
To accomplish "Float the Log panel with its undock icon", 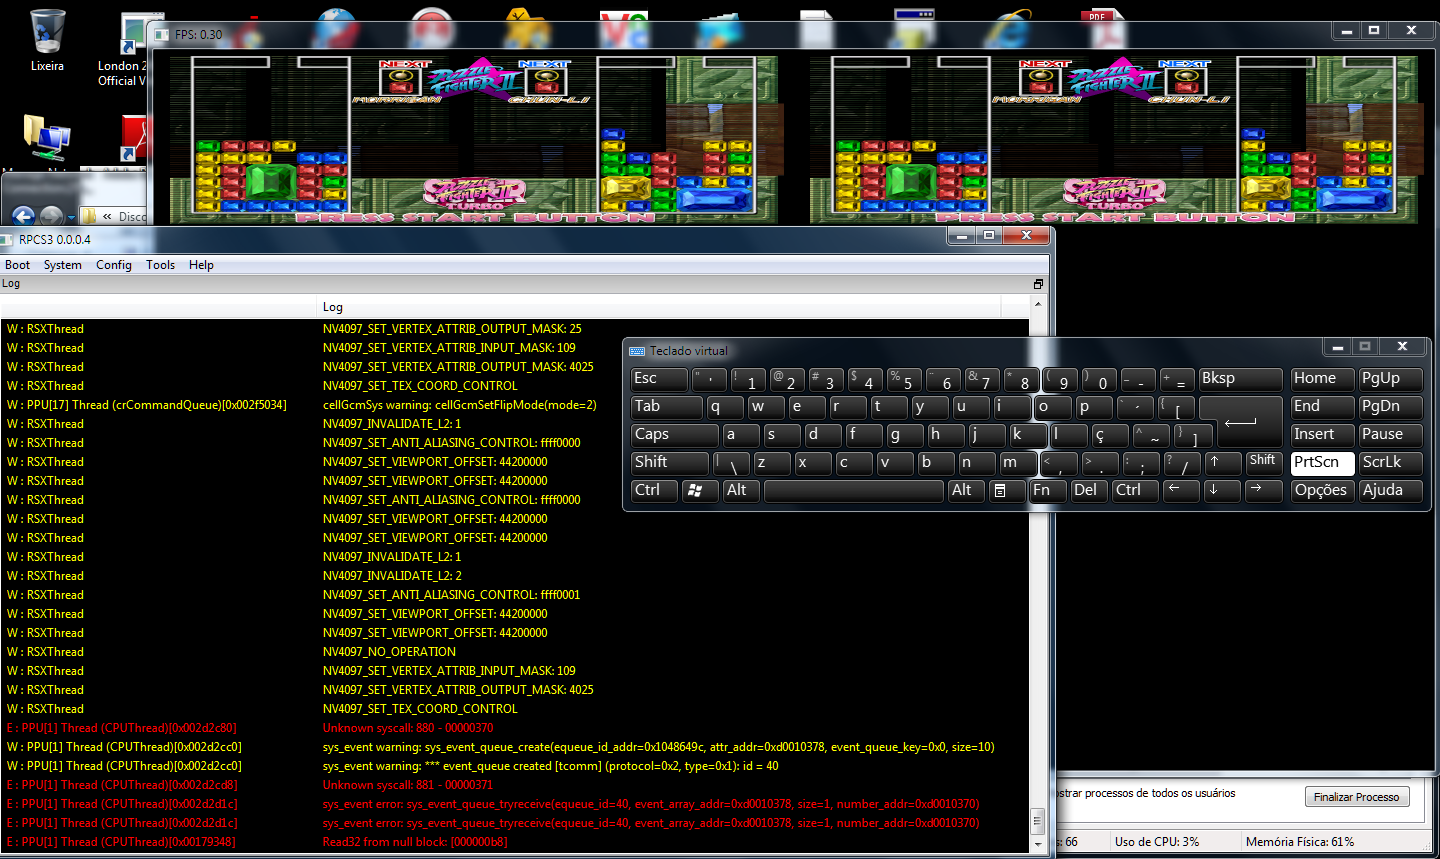I will [x=1038, y=284].
